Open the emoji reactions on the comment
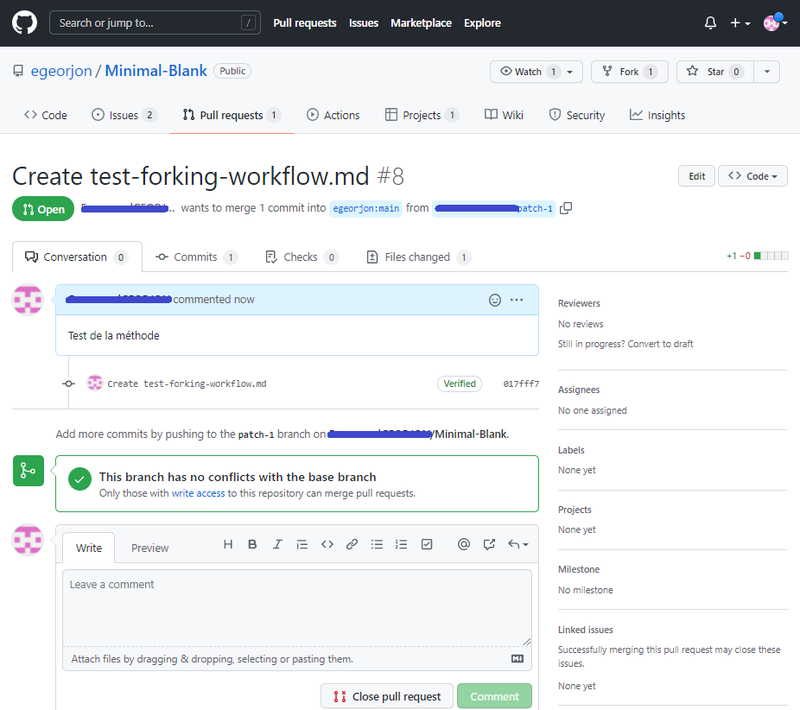This screenshot has height=710, width=800. tap(495, 299)
